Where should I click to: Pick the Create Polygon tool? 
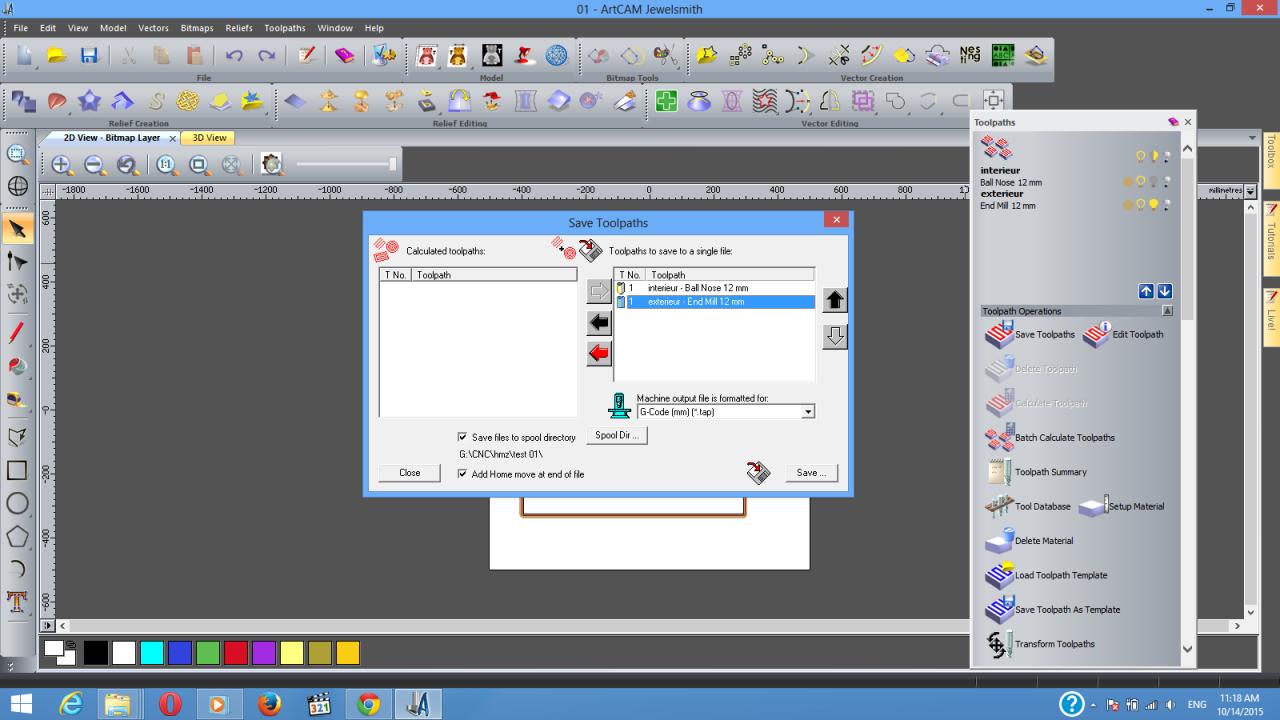(x=17, y=536)
